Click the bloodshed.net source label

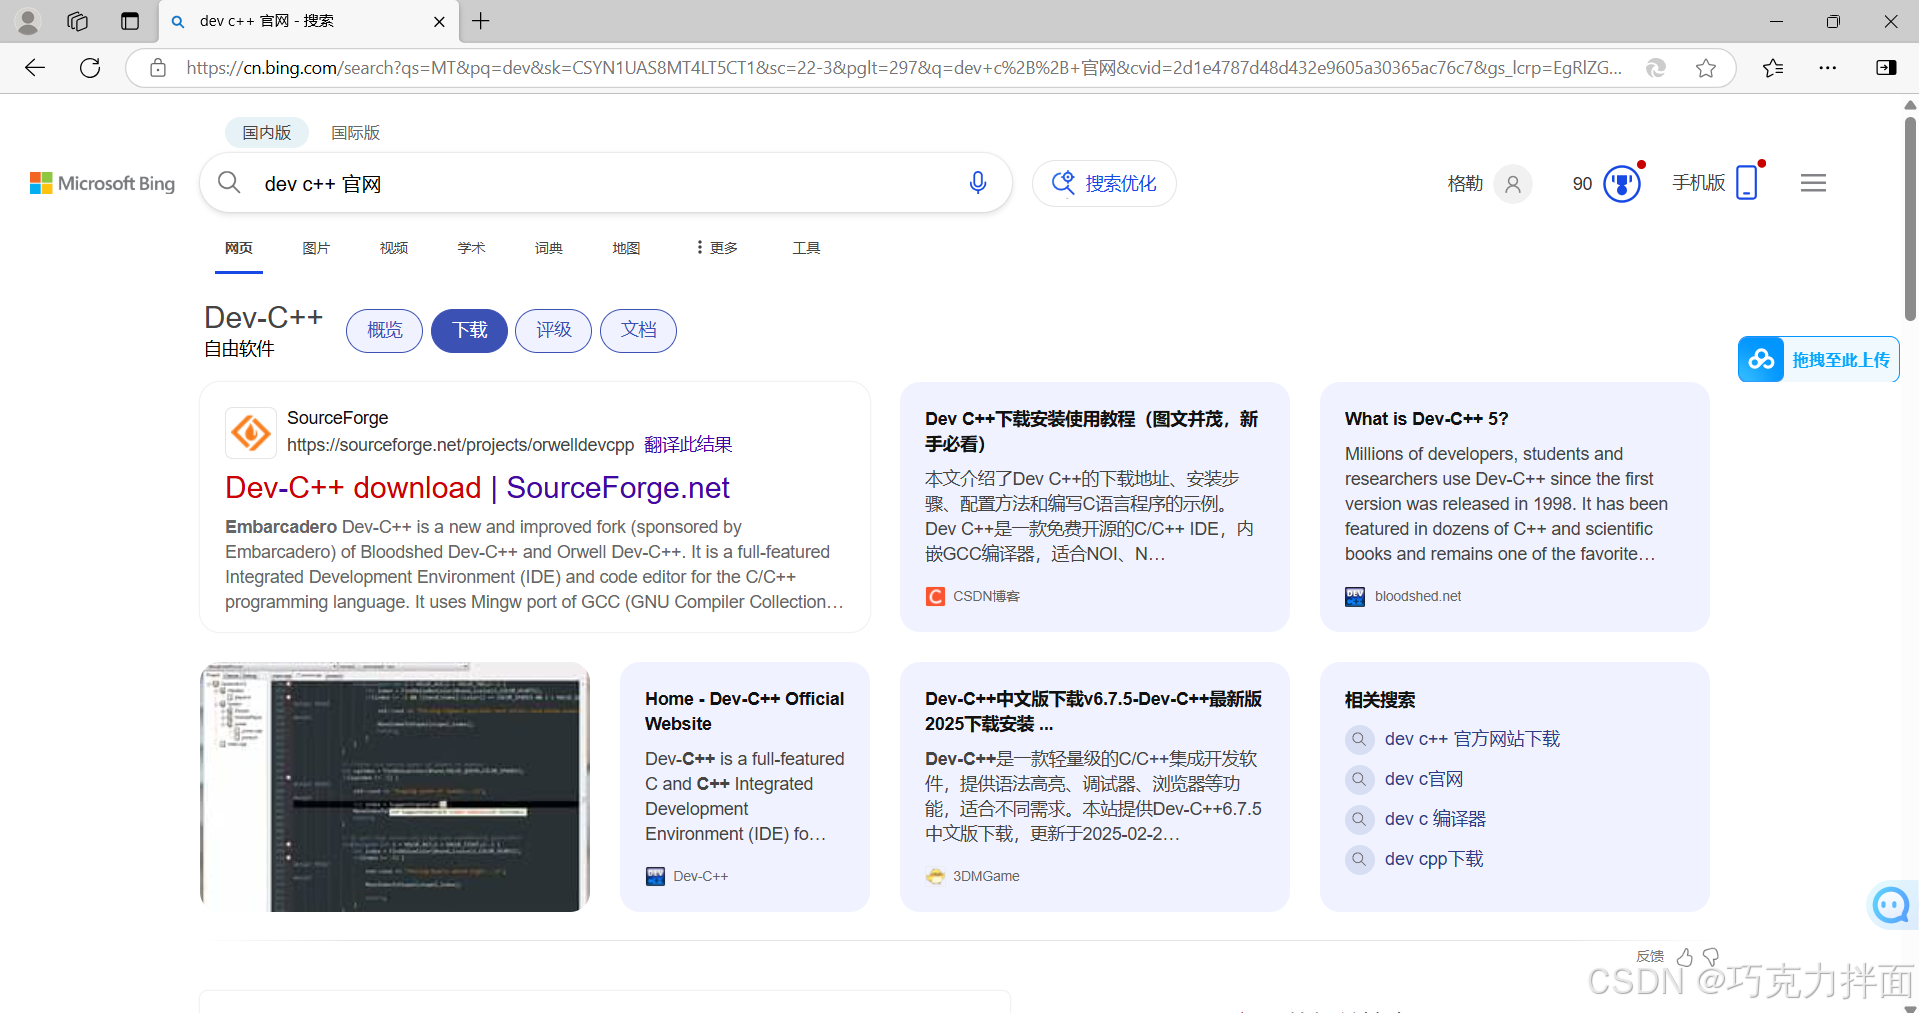tap(1417, 596)
